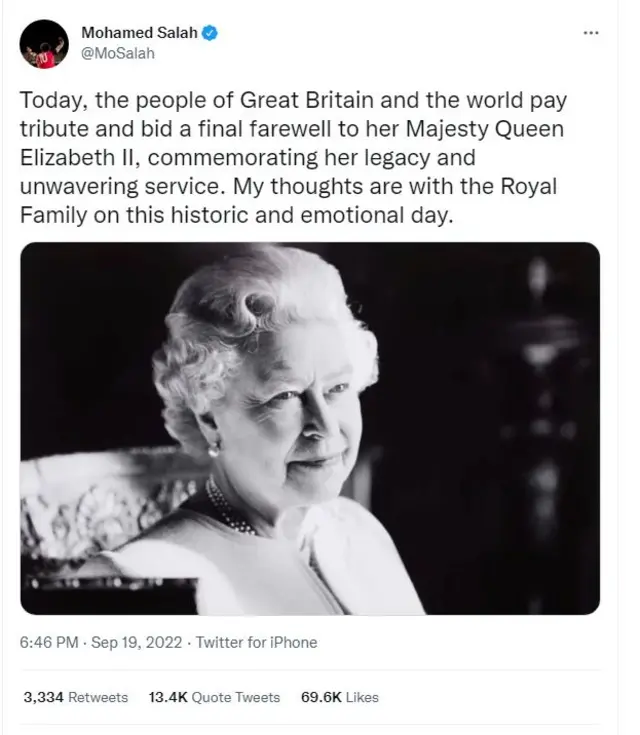
Task: Click the blue verified badge
Action: pyautogui.click(x=210, y=33)
